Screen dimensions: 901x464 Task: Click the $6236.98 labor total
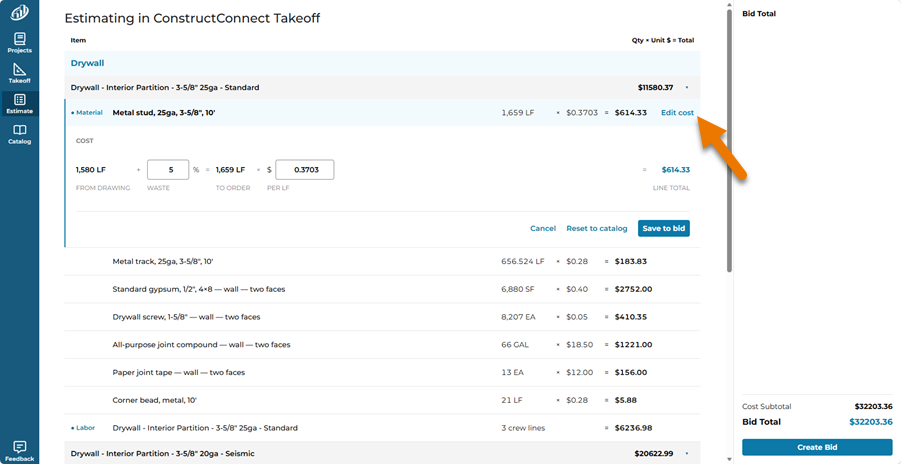634,428
